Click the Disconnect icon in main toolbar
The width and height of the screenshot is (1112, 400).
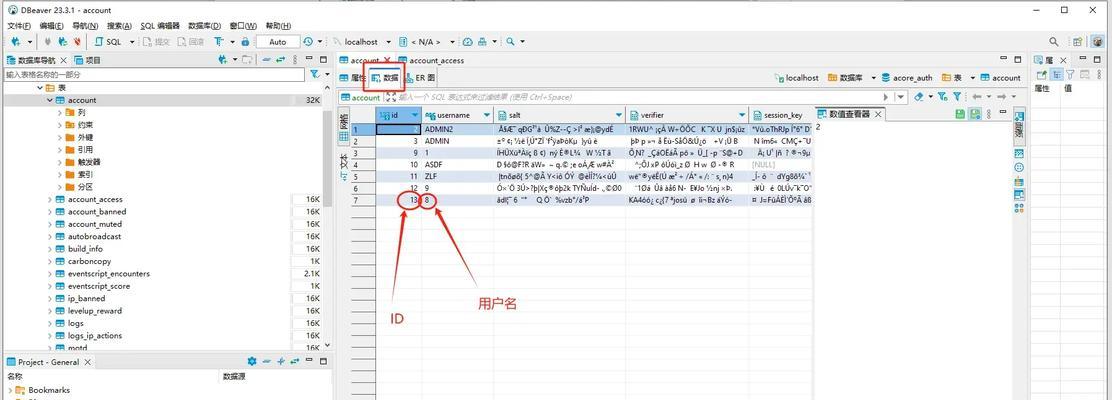tap(77, 42)
